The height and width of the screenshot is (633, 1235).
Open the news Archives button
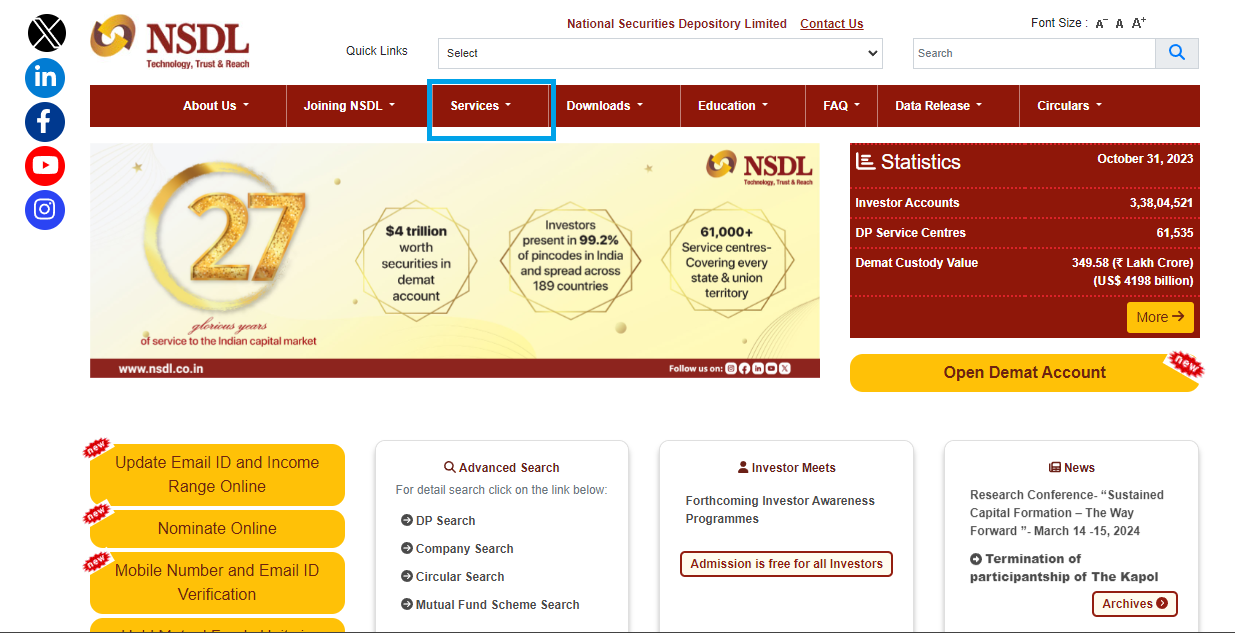click(x=1134, y=604)
